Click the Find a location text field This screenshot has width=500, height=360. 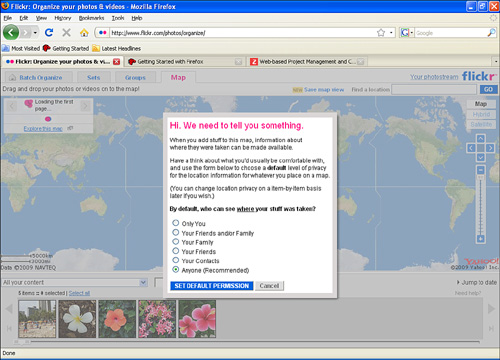(434, 89)
